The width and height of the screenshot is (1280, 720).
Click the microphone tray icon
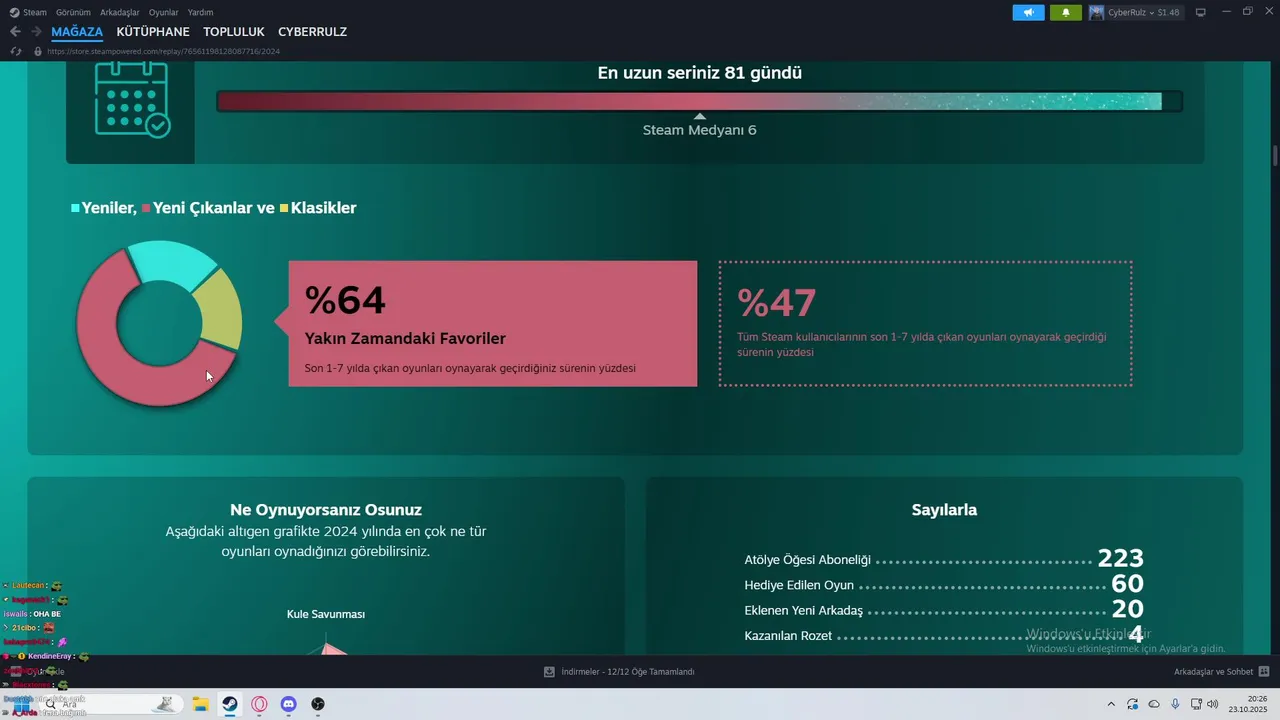(1175, 704)
